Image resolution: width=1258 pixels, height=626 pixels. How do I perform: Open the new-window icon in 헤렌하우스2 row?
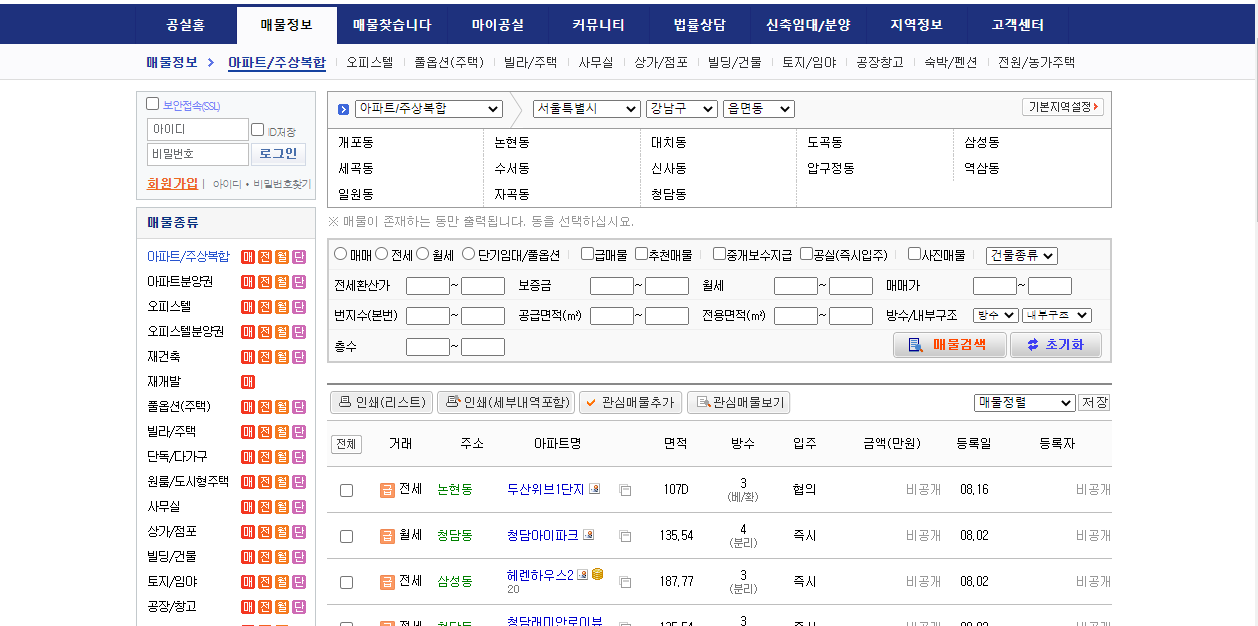pyautogui.click(x=625, y=582)
